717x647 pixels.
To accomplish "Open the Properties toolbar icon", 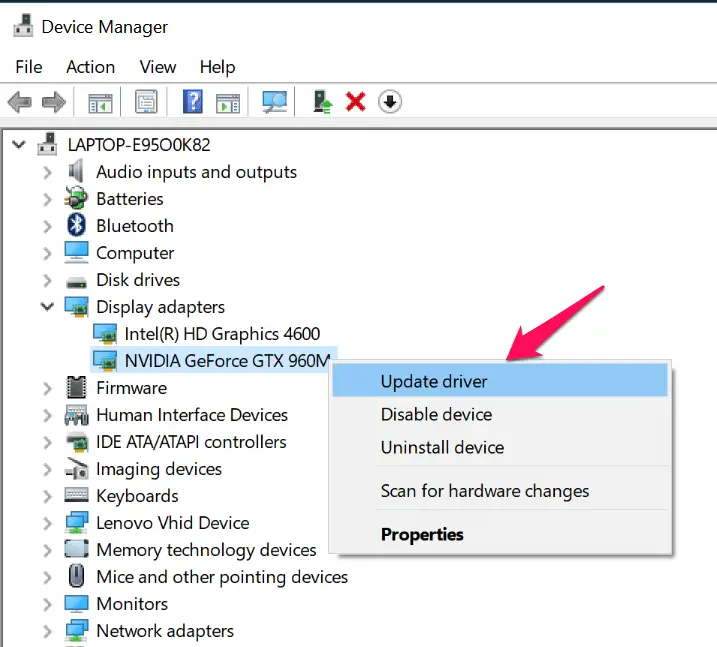I will click(x=146, y=102).
